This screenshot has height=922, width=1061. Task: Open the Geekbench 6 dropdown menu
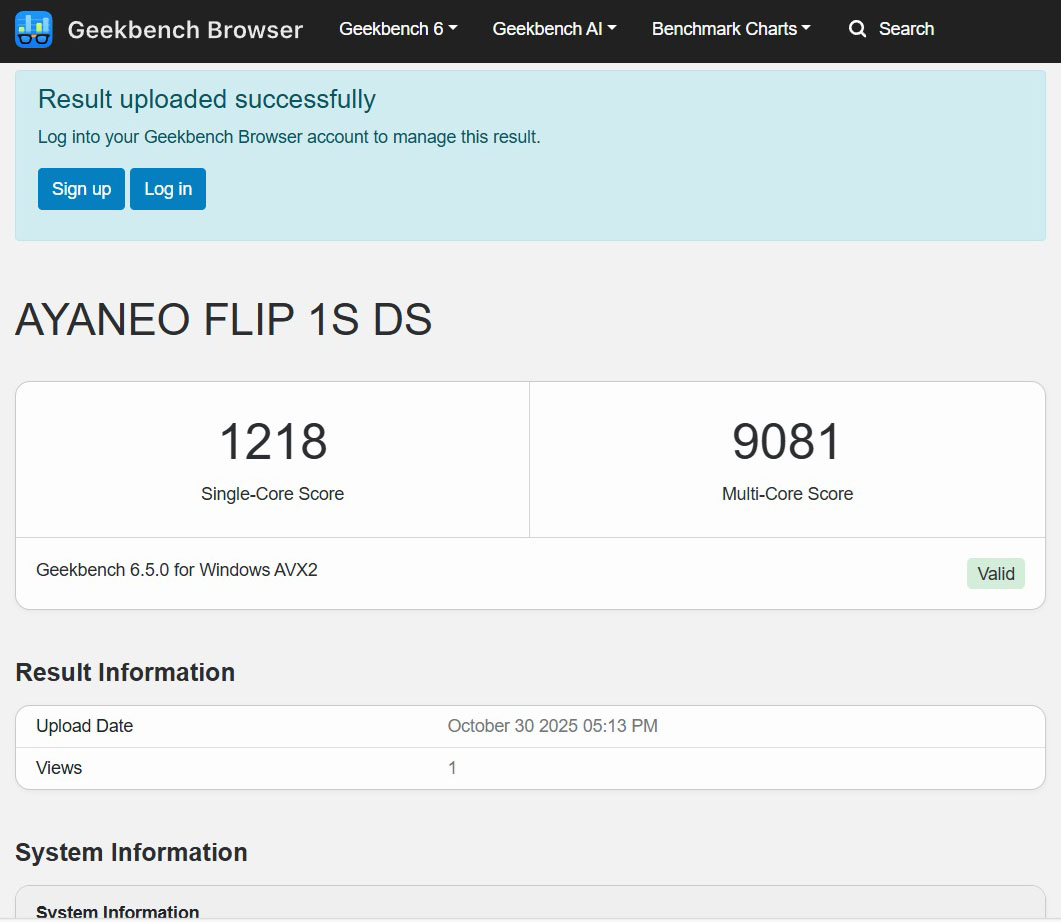coord(398,29)
